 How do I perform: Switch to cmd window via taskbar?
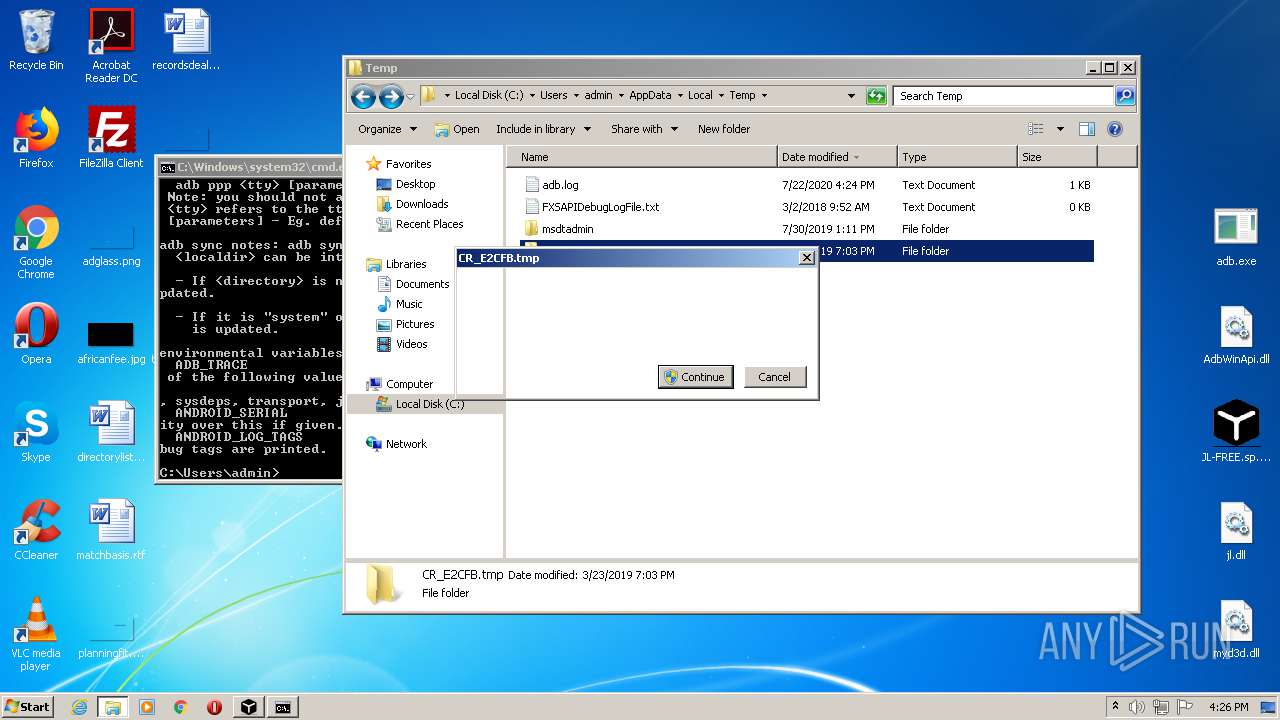(283, 707)
